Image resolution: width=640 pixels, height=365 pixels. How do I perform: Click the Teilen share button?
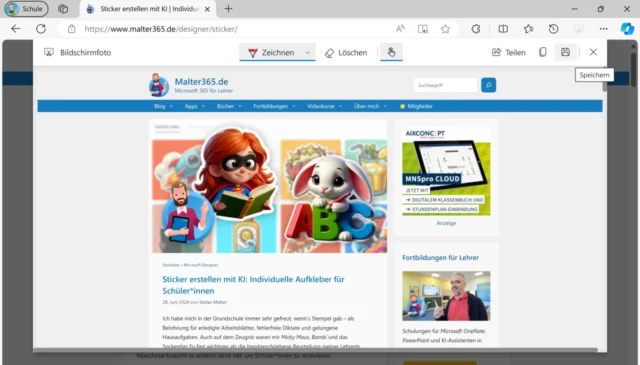click(x=509, y=52)
